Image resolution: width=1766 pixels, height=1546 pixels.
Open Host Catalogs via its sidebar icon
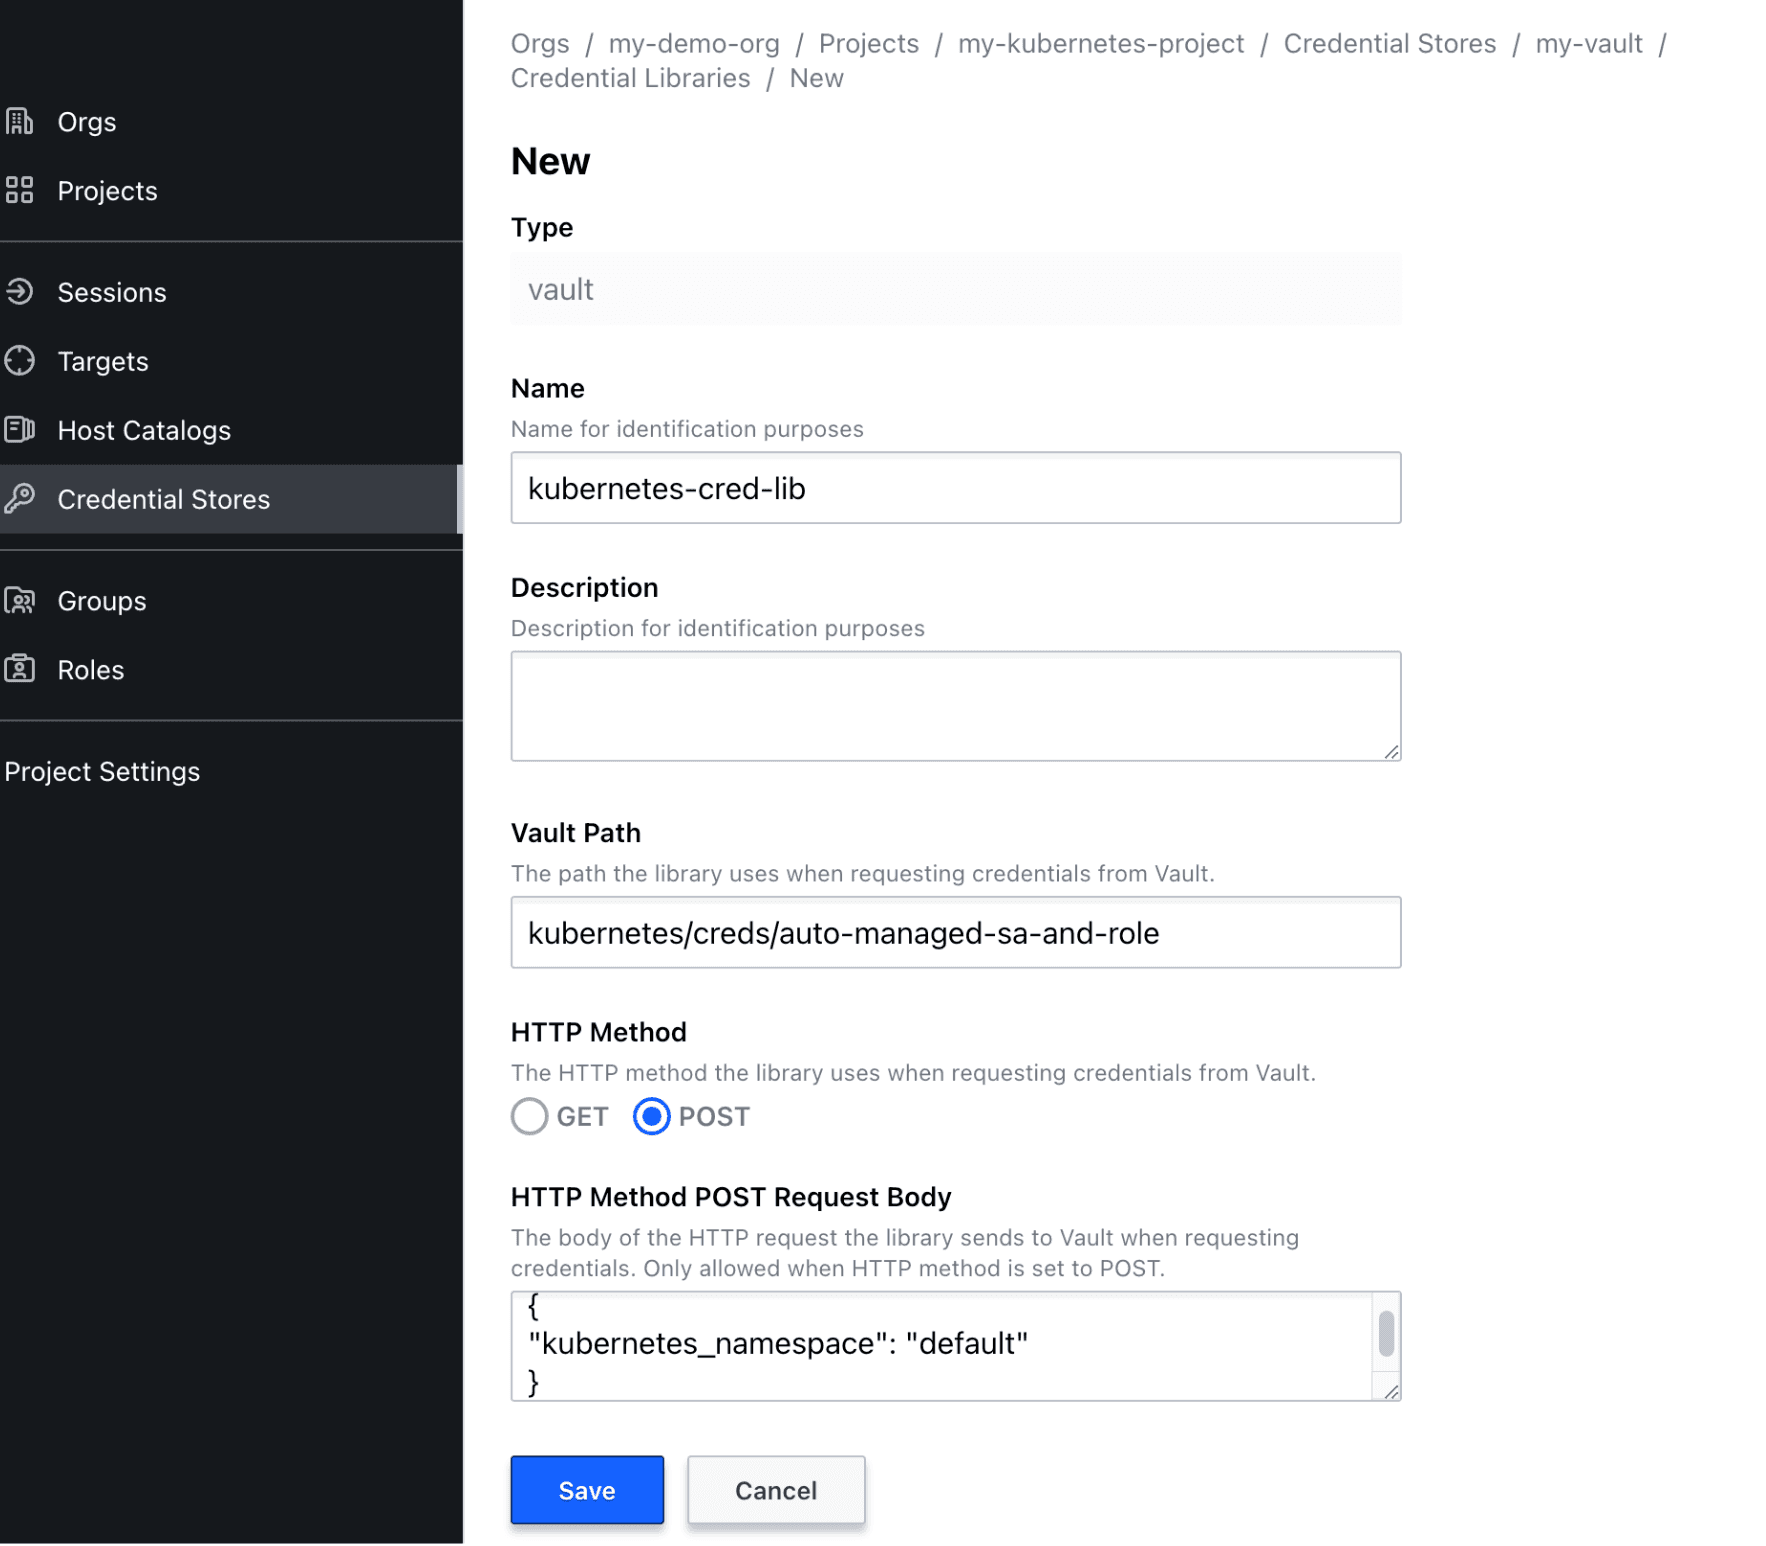point(20,430)
